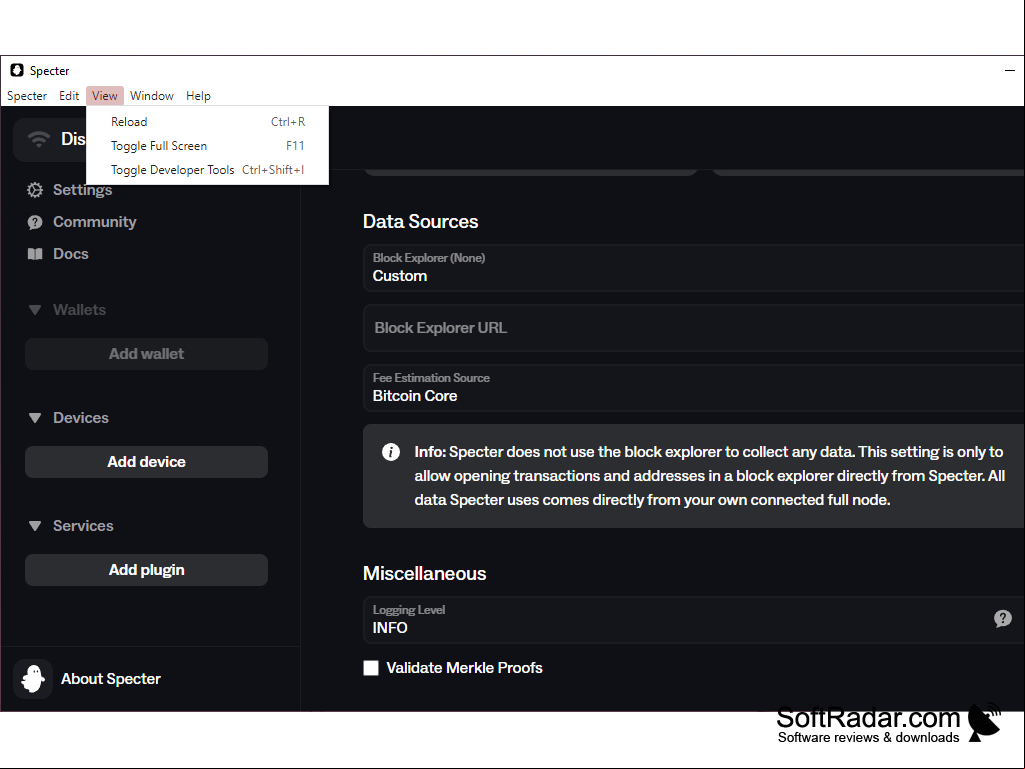Click the Add wallet button
1025x769 pixels.
point(146,354)
